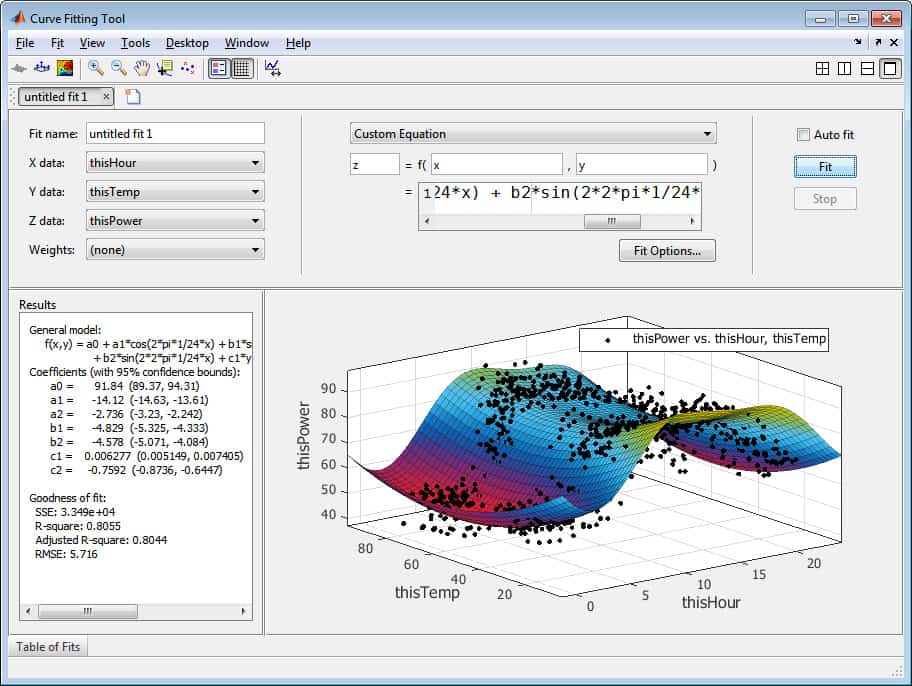Open the X data thisHour dropdown
Viewport: 912px width, 686px height.
click(x=175, y=162)
